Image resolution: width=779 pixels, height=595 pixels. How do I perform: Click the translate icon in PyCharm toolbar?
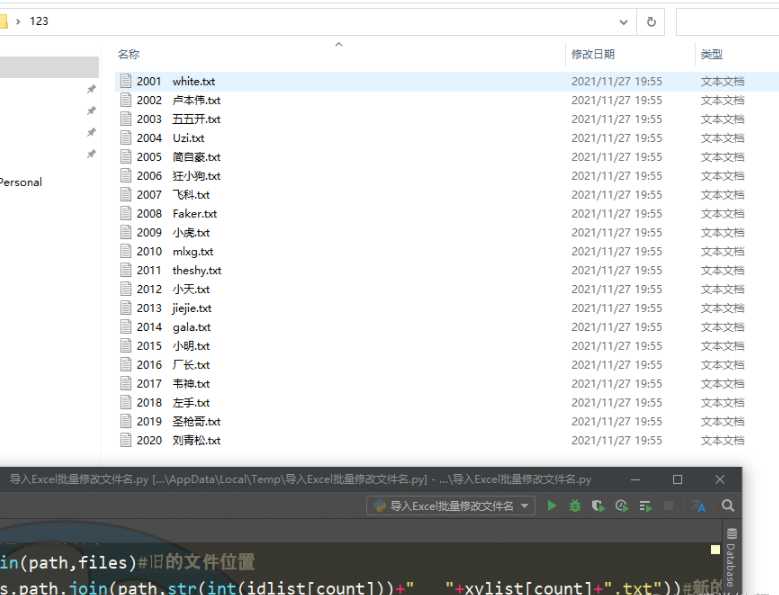[699, 506]
